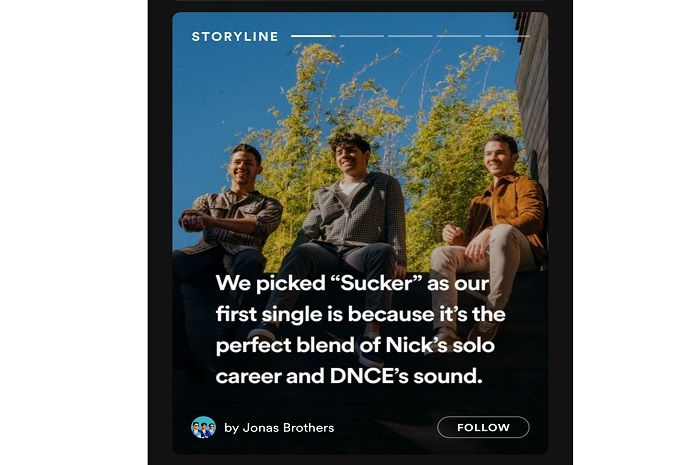700x465 pixels.
Task: Click "first single is because it's the" line
Action: pyautogui.click(x=361, y=315)
